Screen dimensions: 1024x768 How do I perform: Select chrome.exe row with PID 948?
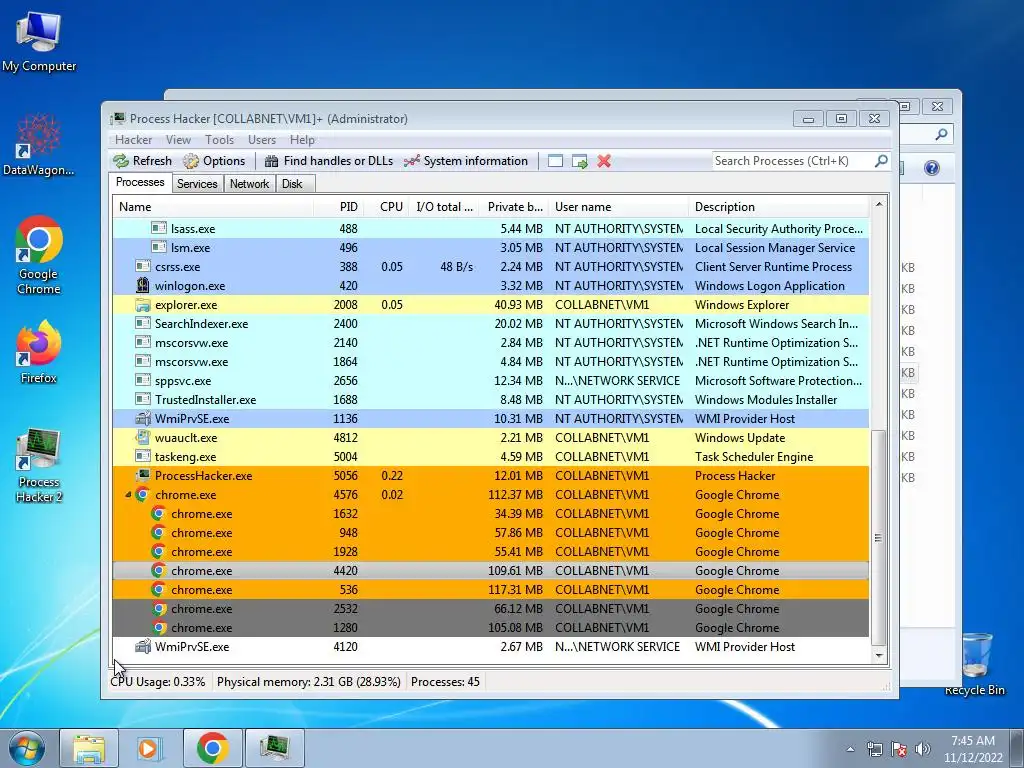pyautogui.click(x=490, y=533)
